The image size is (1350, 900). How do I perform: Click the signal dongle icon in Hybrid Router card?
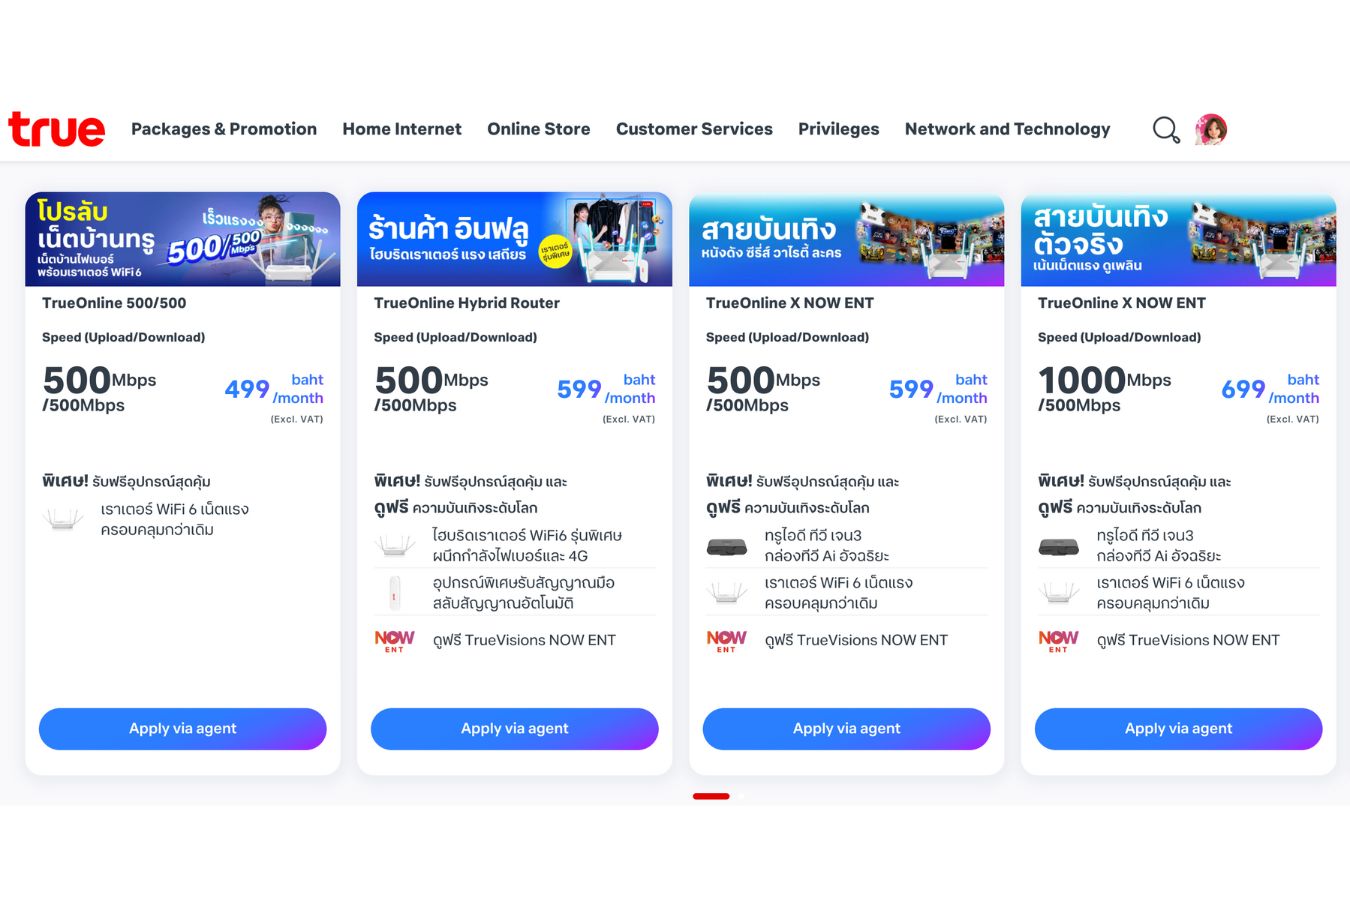click(x=394, y=593)
